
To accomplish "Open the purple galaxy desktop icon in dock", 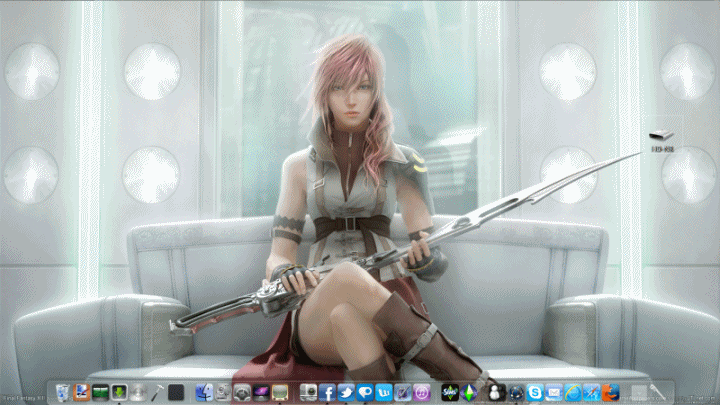I will tap(261, 393).
